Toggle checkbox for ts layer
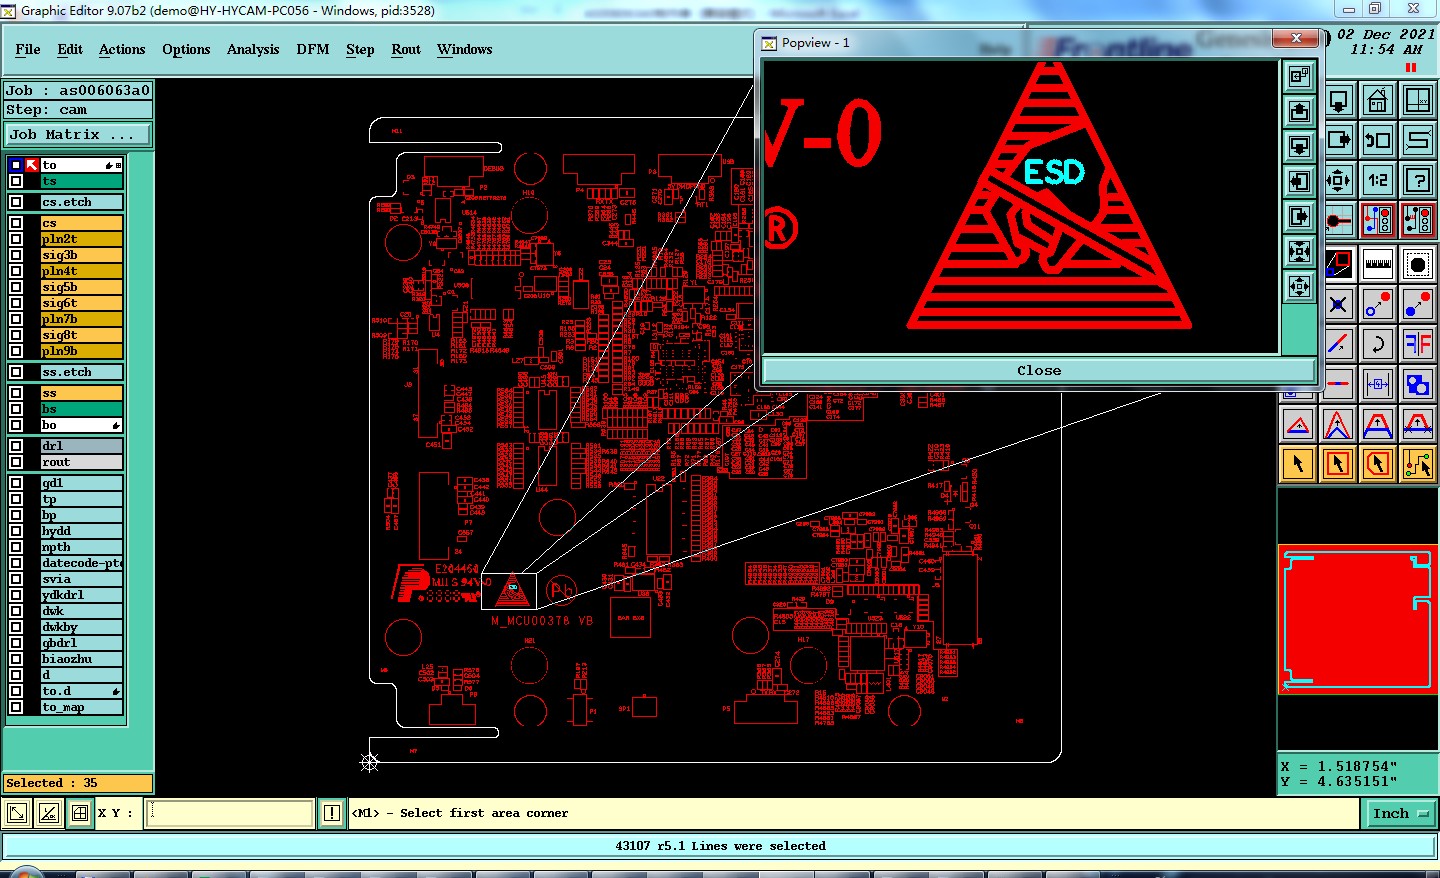Viewport: 1440px width, 878px height. tap(16, 181)
